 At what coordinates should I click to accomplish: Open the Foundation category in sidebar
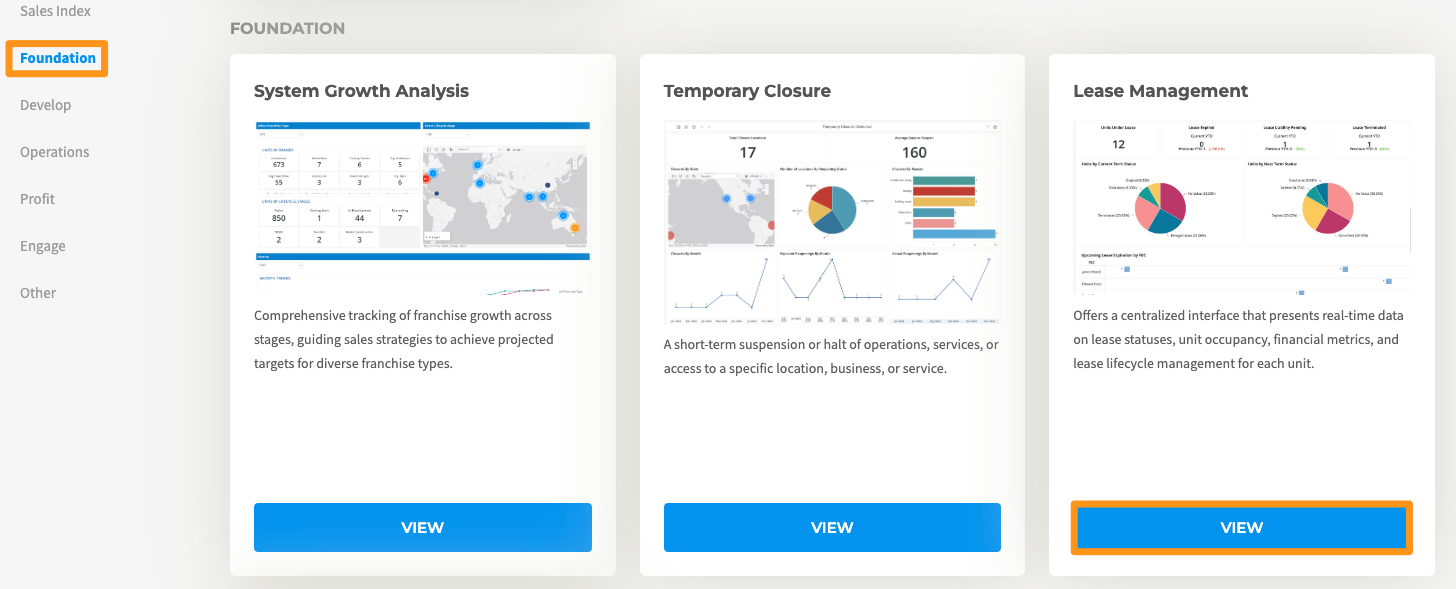(x=58, y=58)
